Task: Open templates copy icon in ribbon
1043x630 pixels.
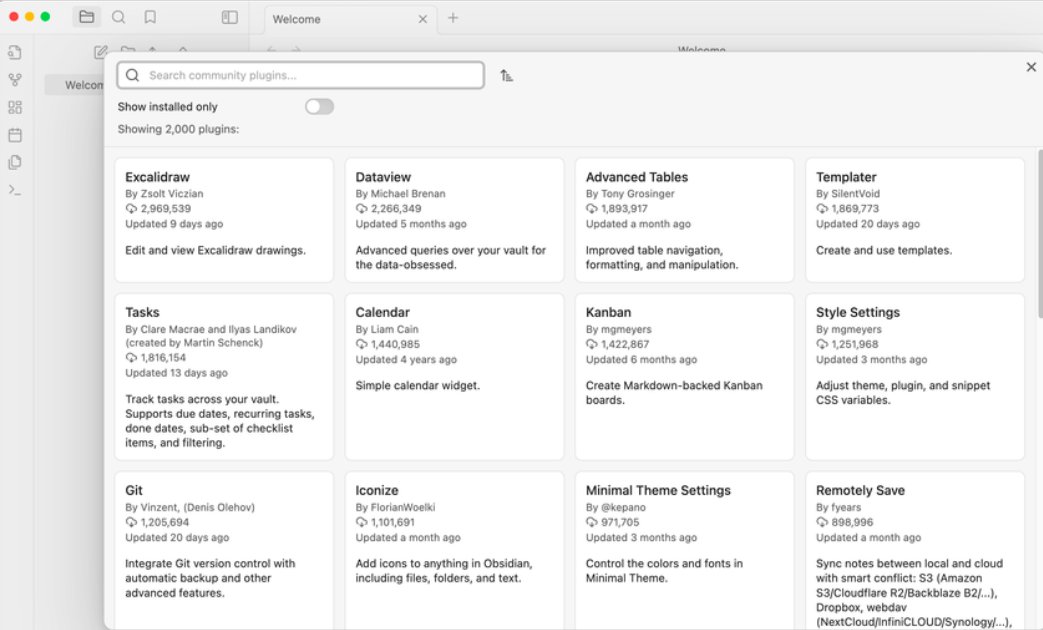Action: pyautogui.click(x=15, y=162)
